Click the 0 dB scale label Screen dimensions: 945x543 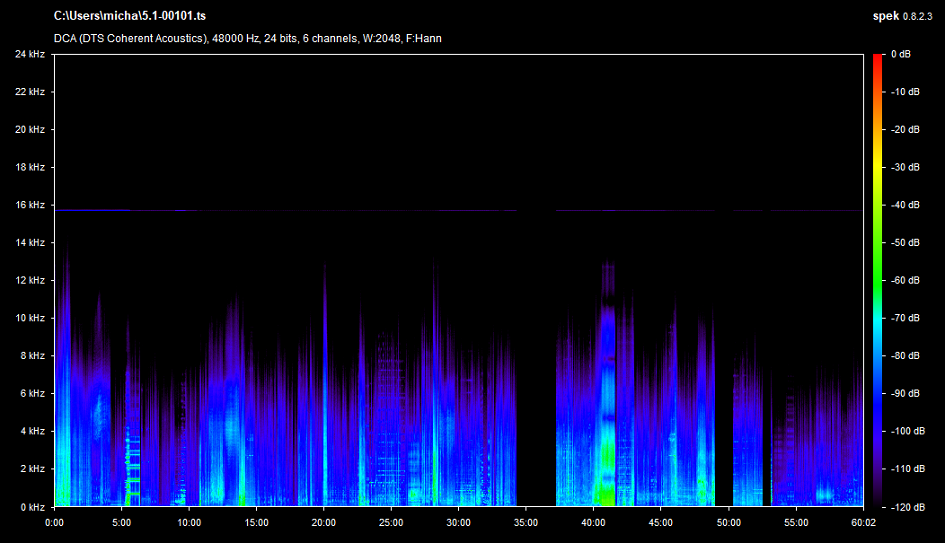point(899,54)
